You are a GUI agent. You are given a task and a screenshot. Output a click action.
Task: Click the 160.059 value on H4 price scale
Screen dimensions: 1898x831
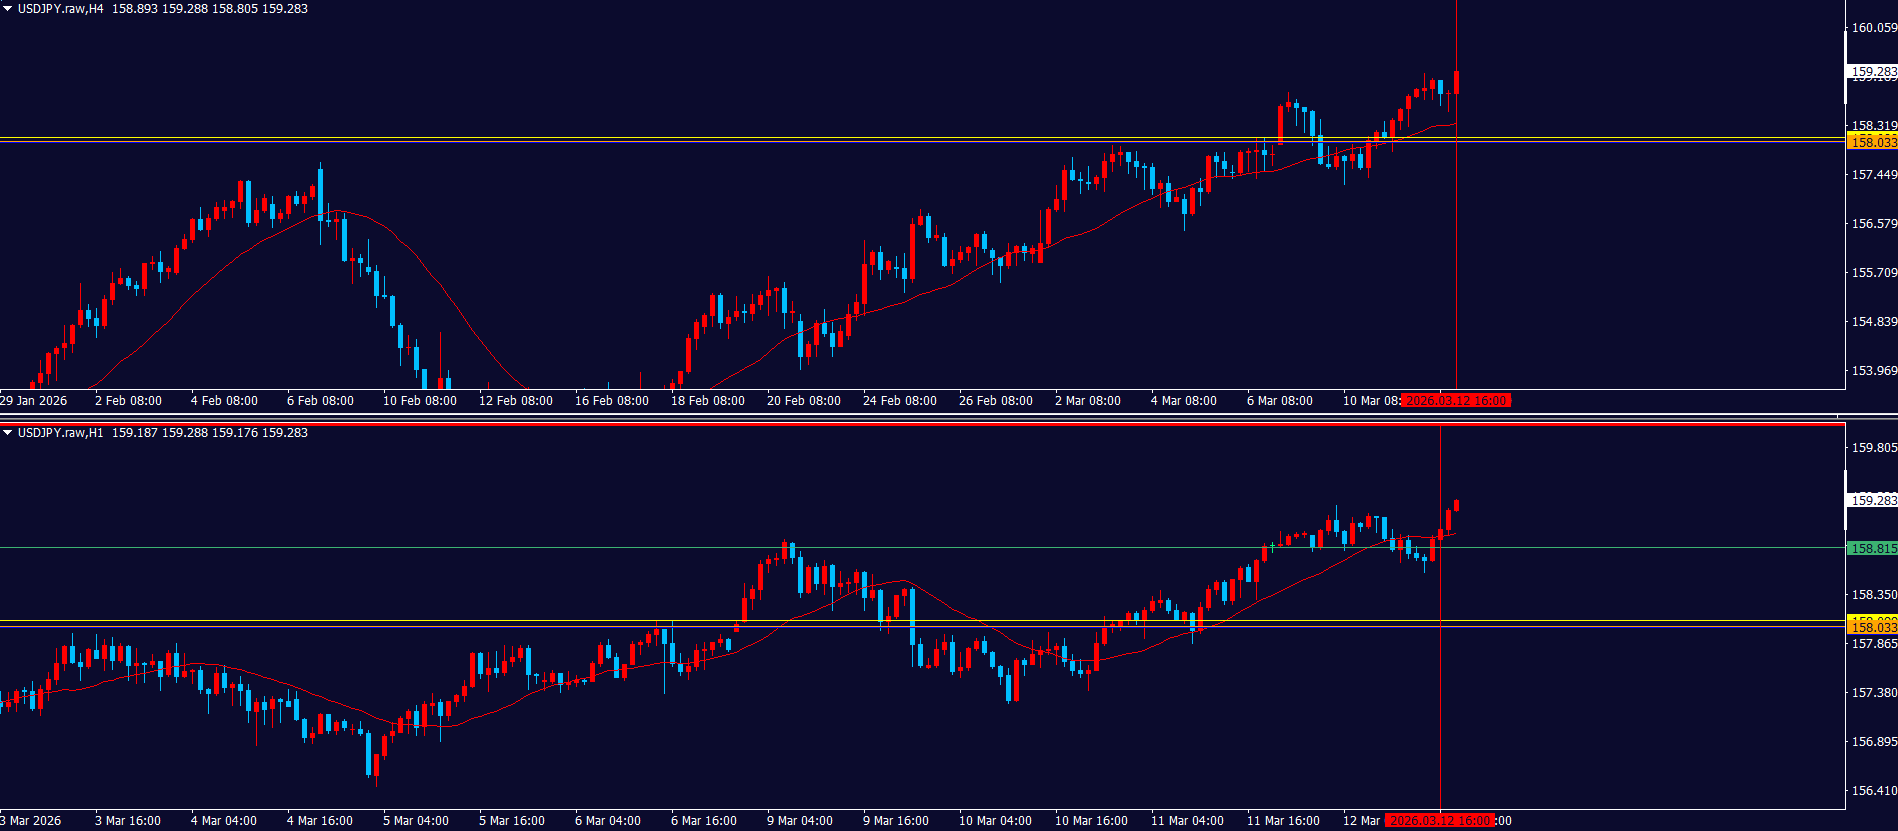point(1873,28)
